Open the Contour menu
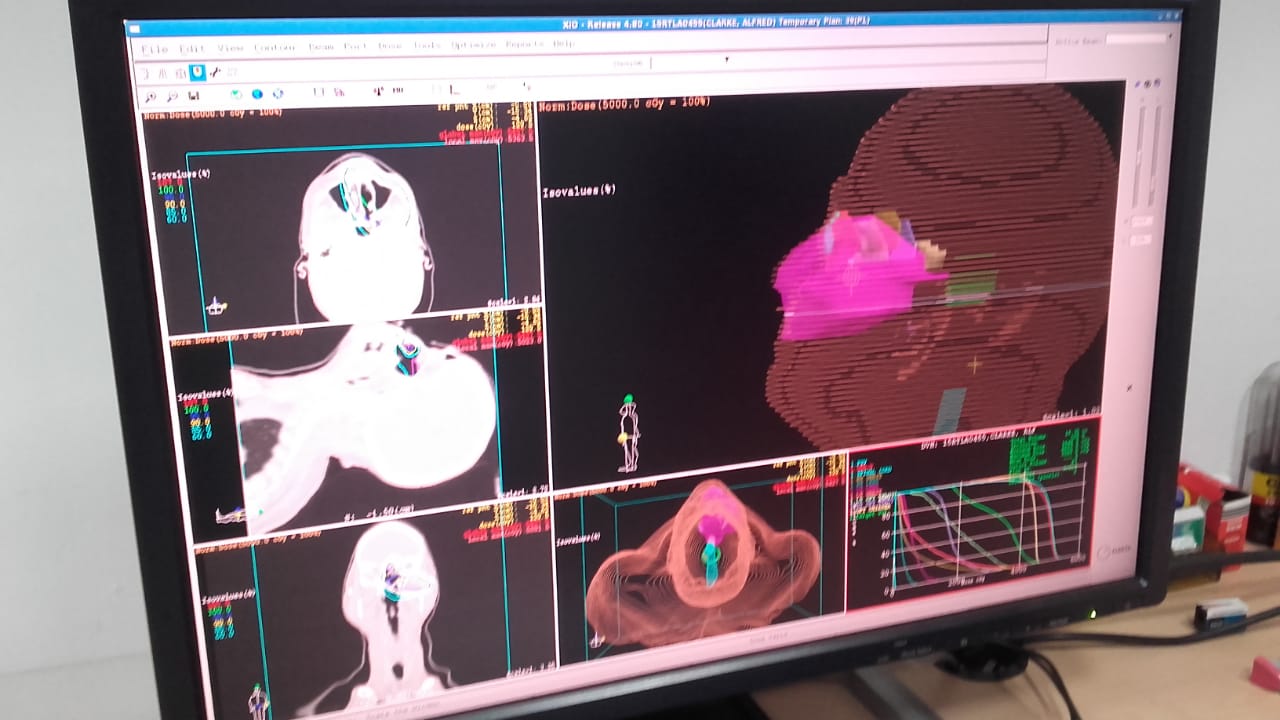This screenshot has width=1280, height=720. tap(273, 47)
